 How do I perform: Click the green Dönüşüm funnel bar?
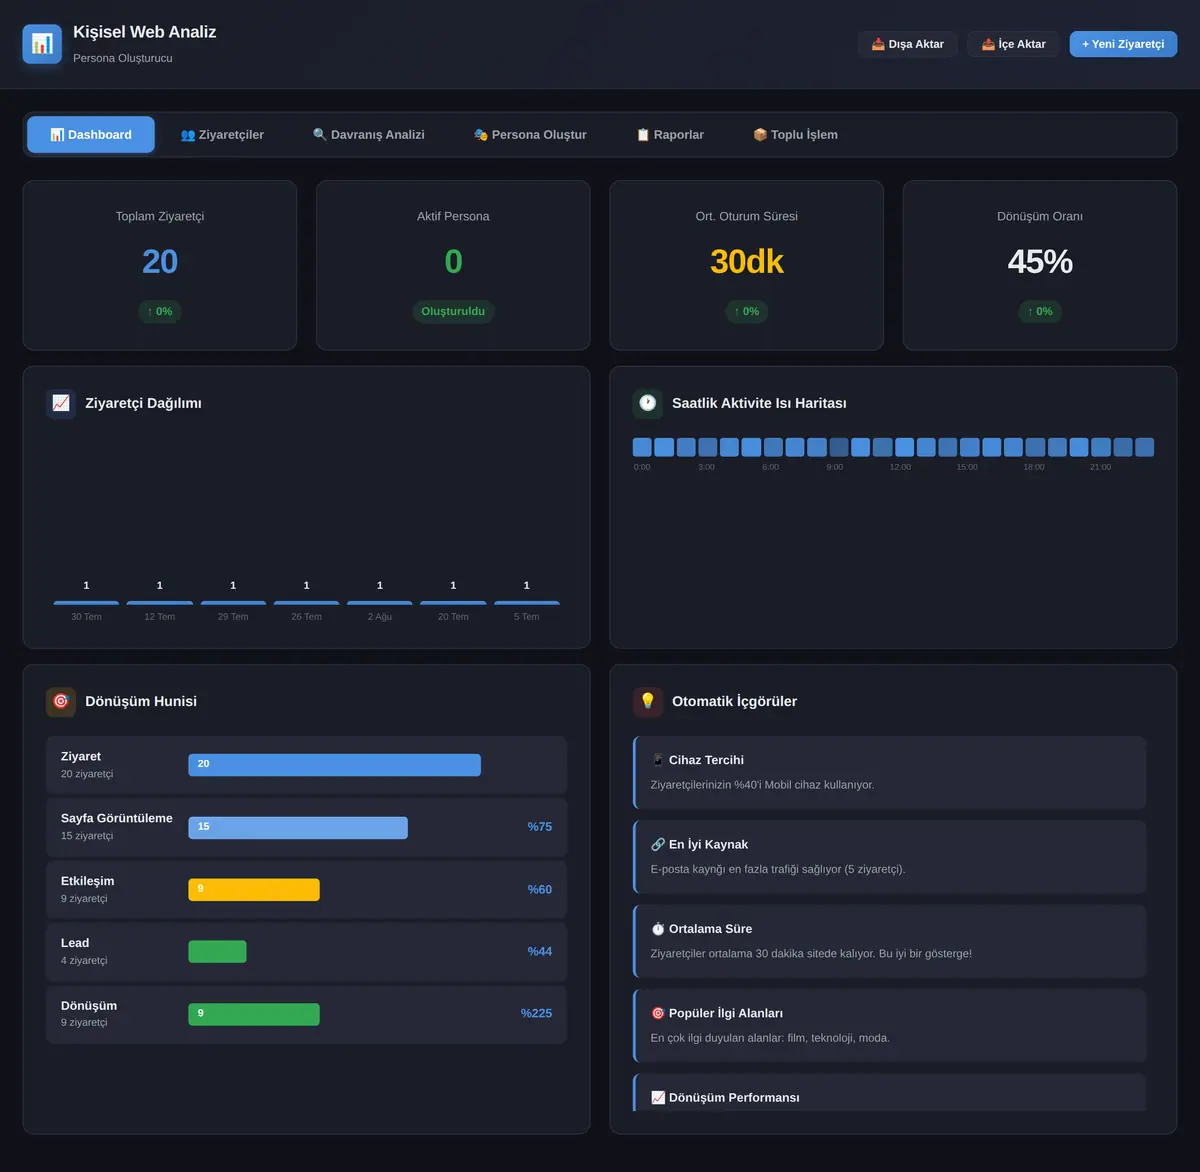(x=254, y=1014)
